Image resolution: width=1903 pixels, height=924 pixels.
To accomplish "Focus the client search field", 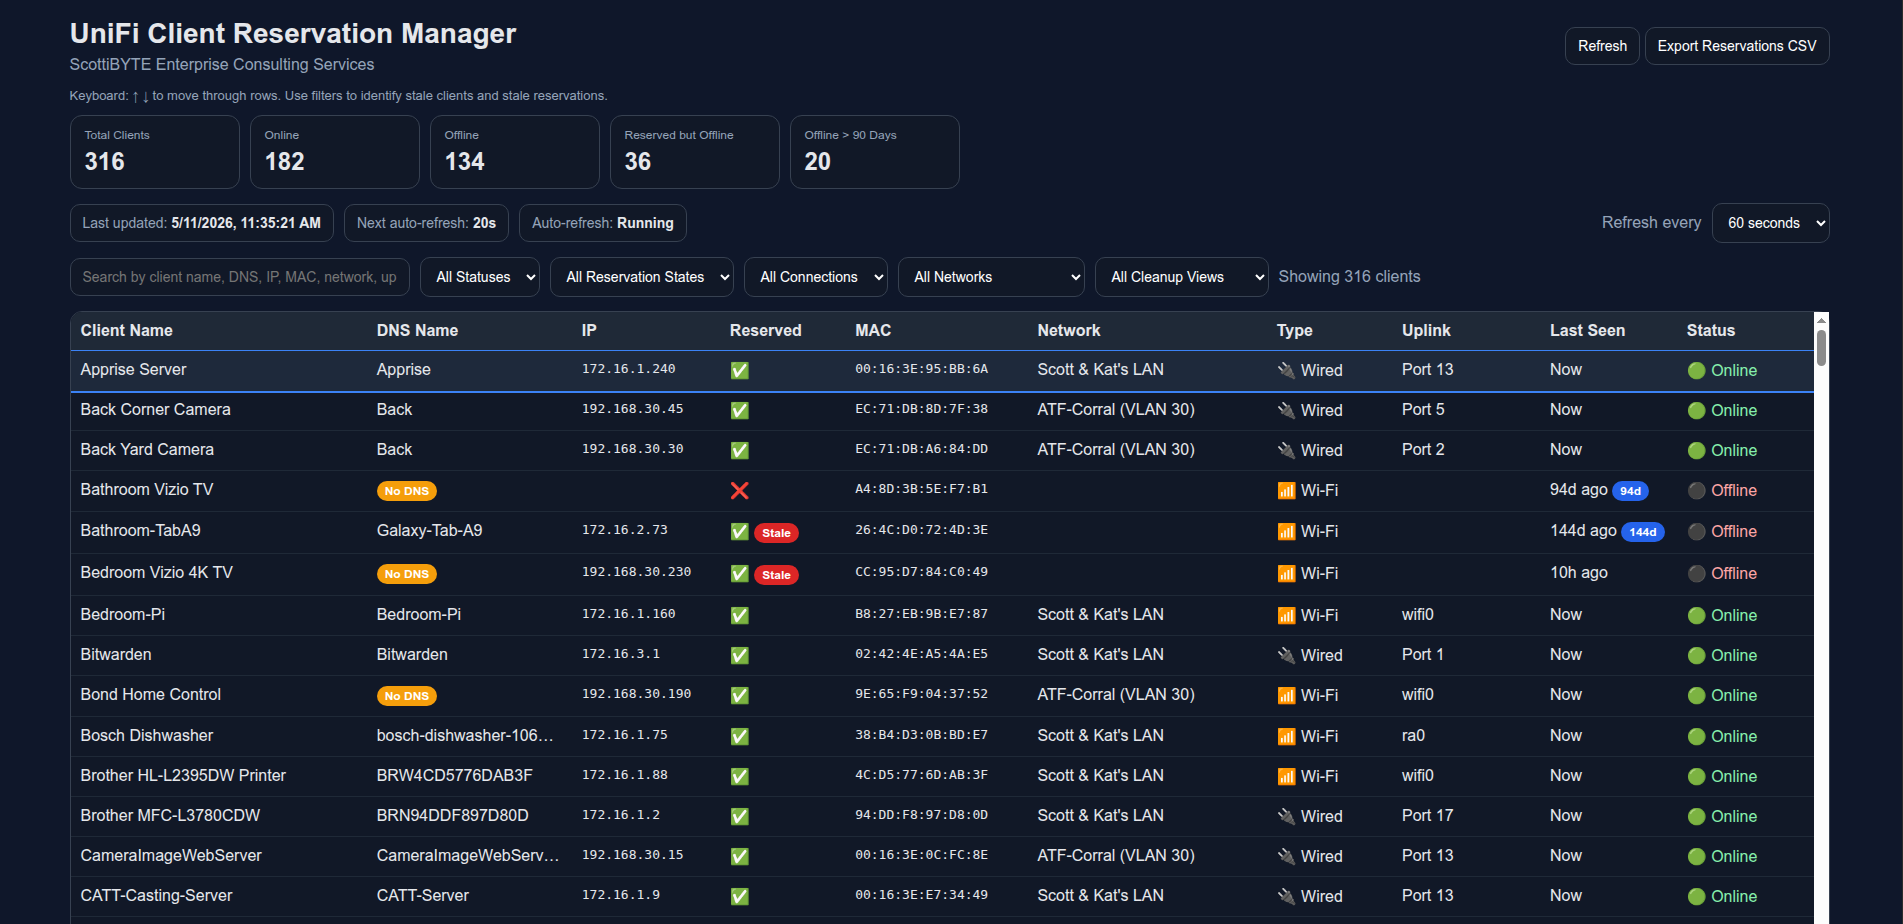I will pos(239,277).
